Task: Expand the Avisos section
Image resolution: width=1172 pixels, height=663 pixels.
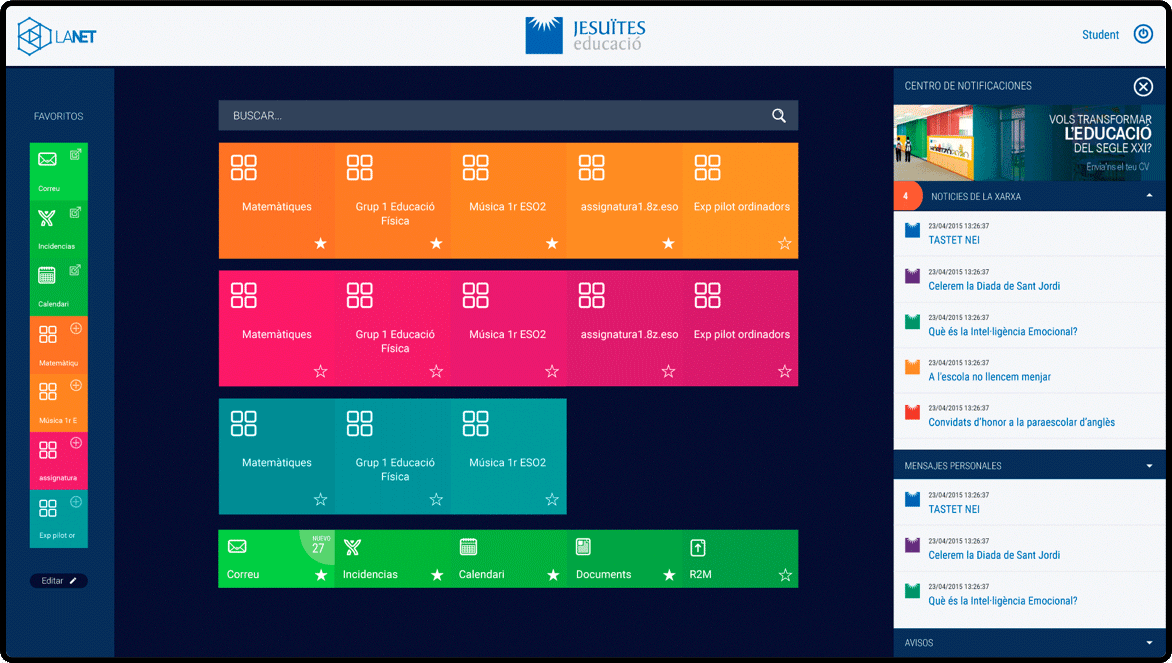Action: (1146, 643)
